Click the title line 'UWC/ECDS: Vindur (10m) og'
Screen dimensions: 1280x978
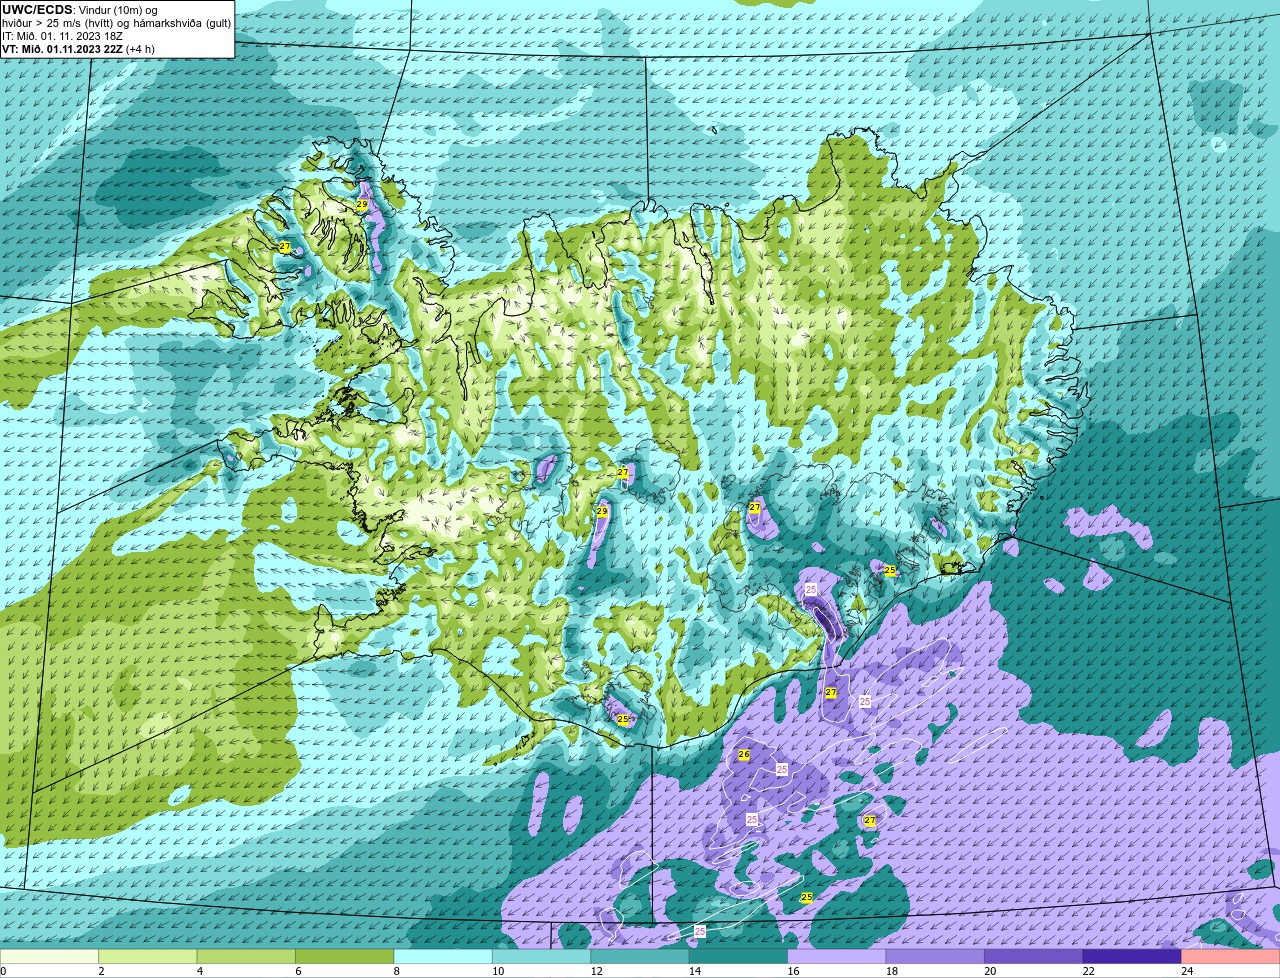(80, 10)
